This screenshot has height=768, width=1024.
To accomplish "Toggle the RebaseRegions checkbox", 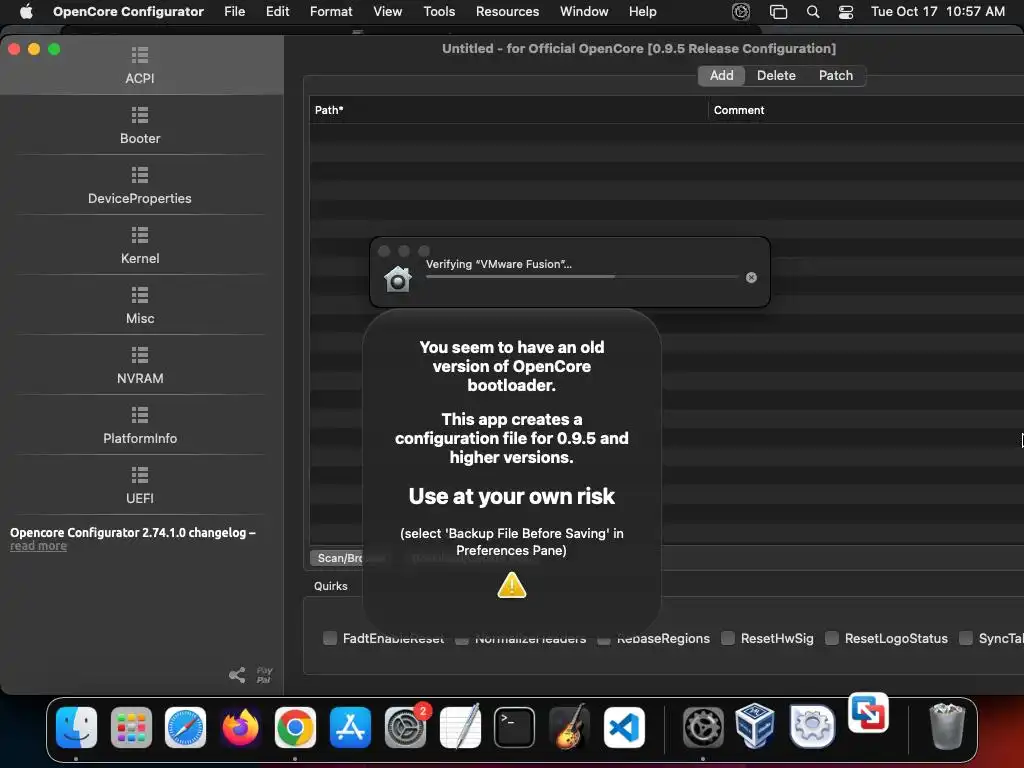I will click(604, 638).
